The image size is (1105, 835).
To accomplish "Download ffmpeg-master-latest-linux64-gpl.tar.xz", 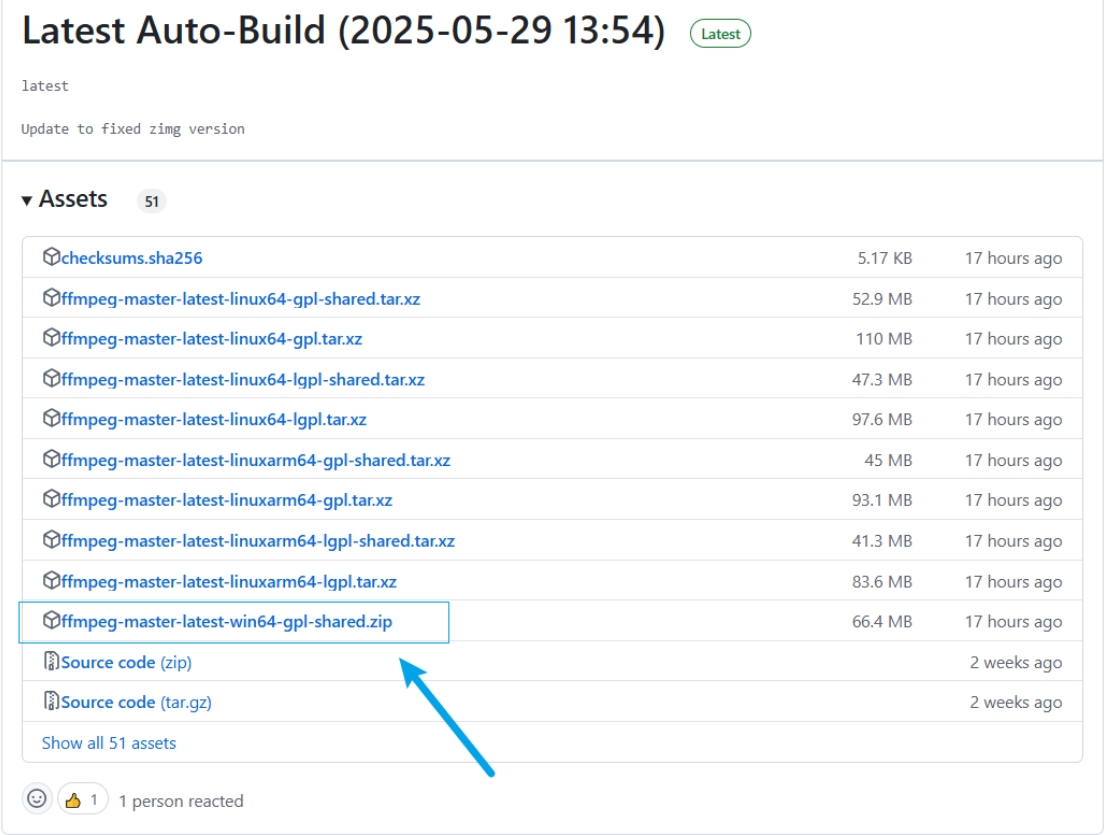I will pyautogui.click(x=211, y=339).
